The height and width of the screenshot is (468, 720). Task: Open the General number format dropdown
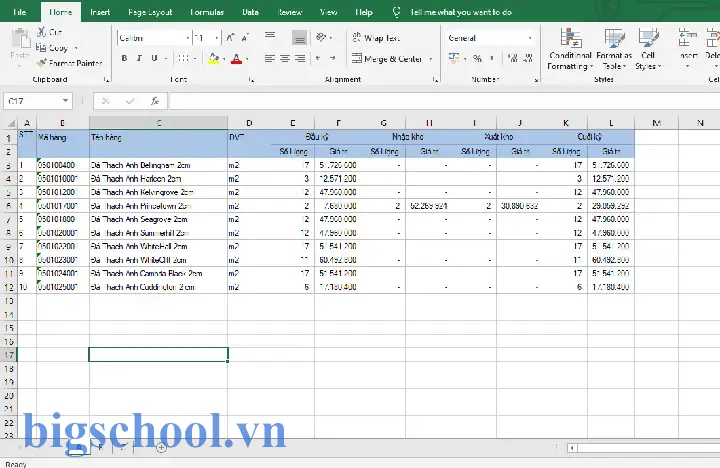coord(530,38)
